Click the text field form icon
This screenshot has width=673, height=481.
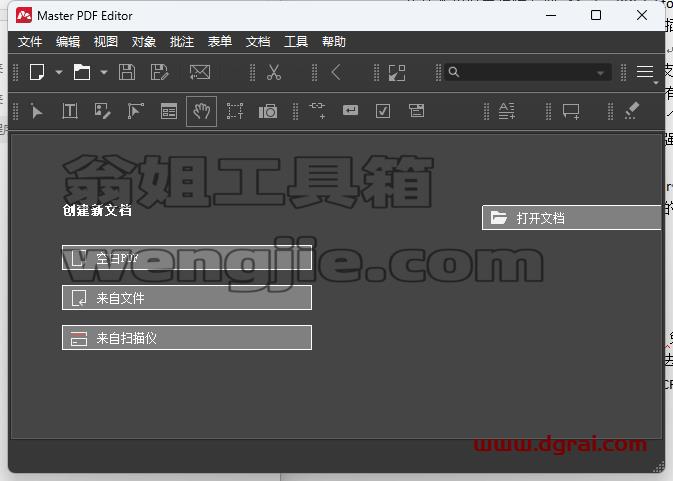[x=350, y=111]
